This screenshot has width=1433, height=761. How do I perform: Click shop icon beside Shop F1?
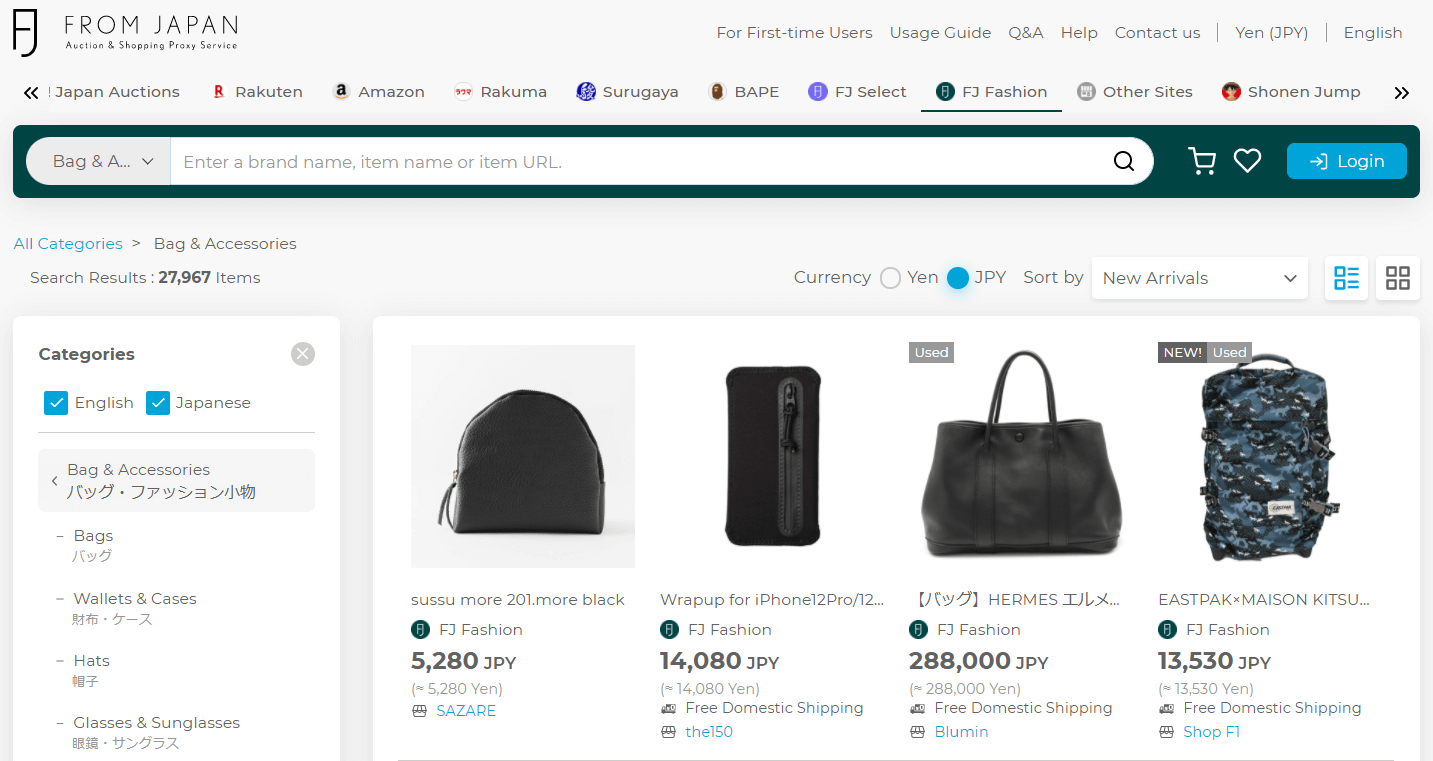click(1166, 732)
